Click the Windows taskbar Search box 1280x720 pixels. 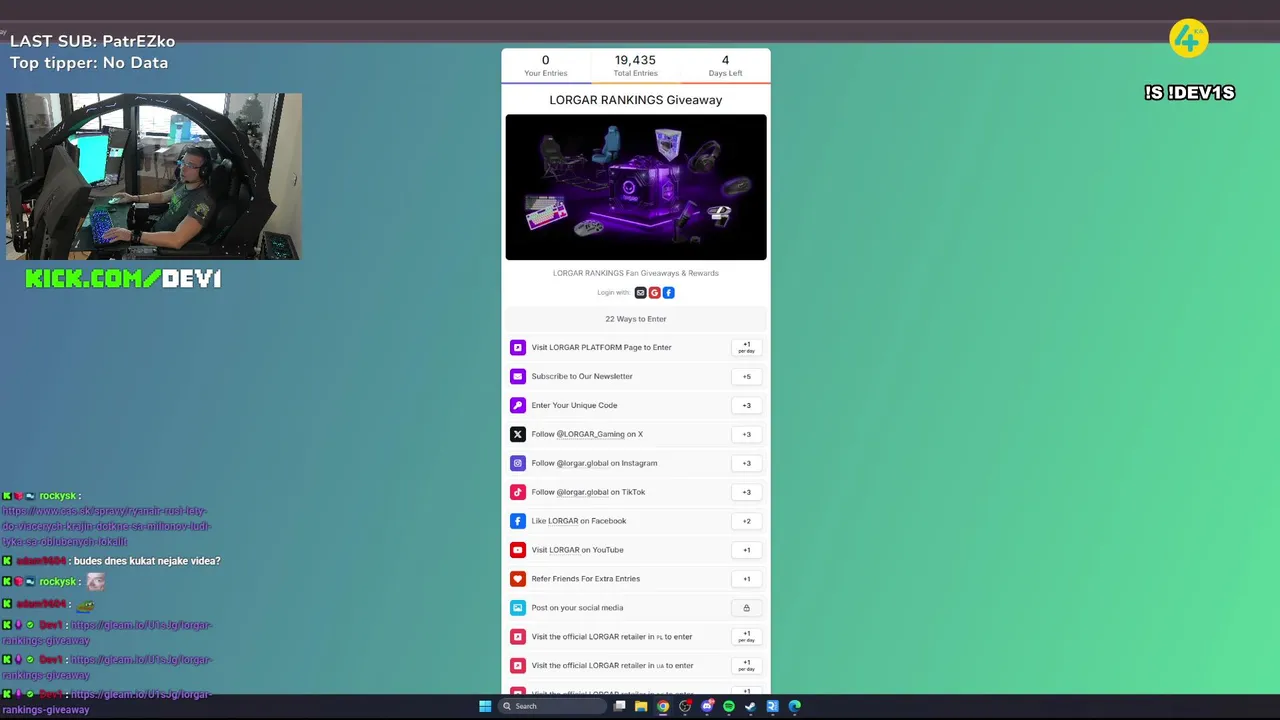click(x=552, y=706)
